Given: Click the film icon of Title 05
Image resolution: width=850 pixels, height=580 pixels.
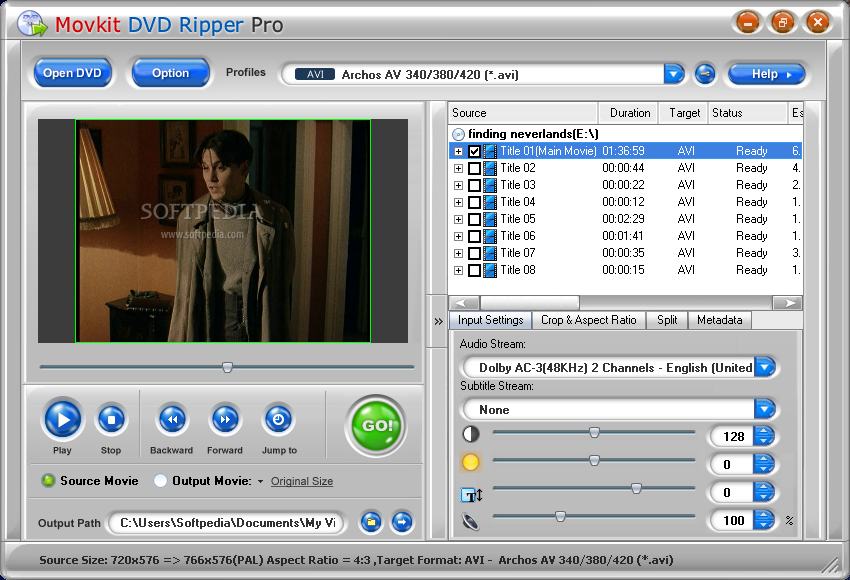Looking at the screenshot, I should tap(490, 219).
